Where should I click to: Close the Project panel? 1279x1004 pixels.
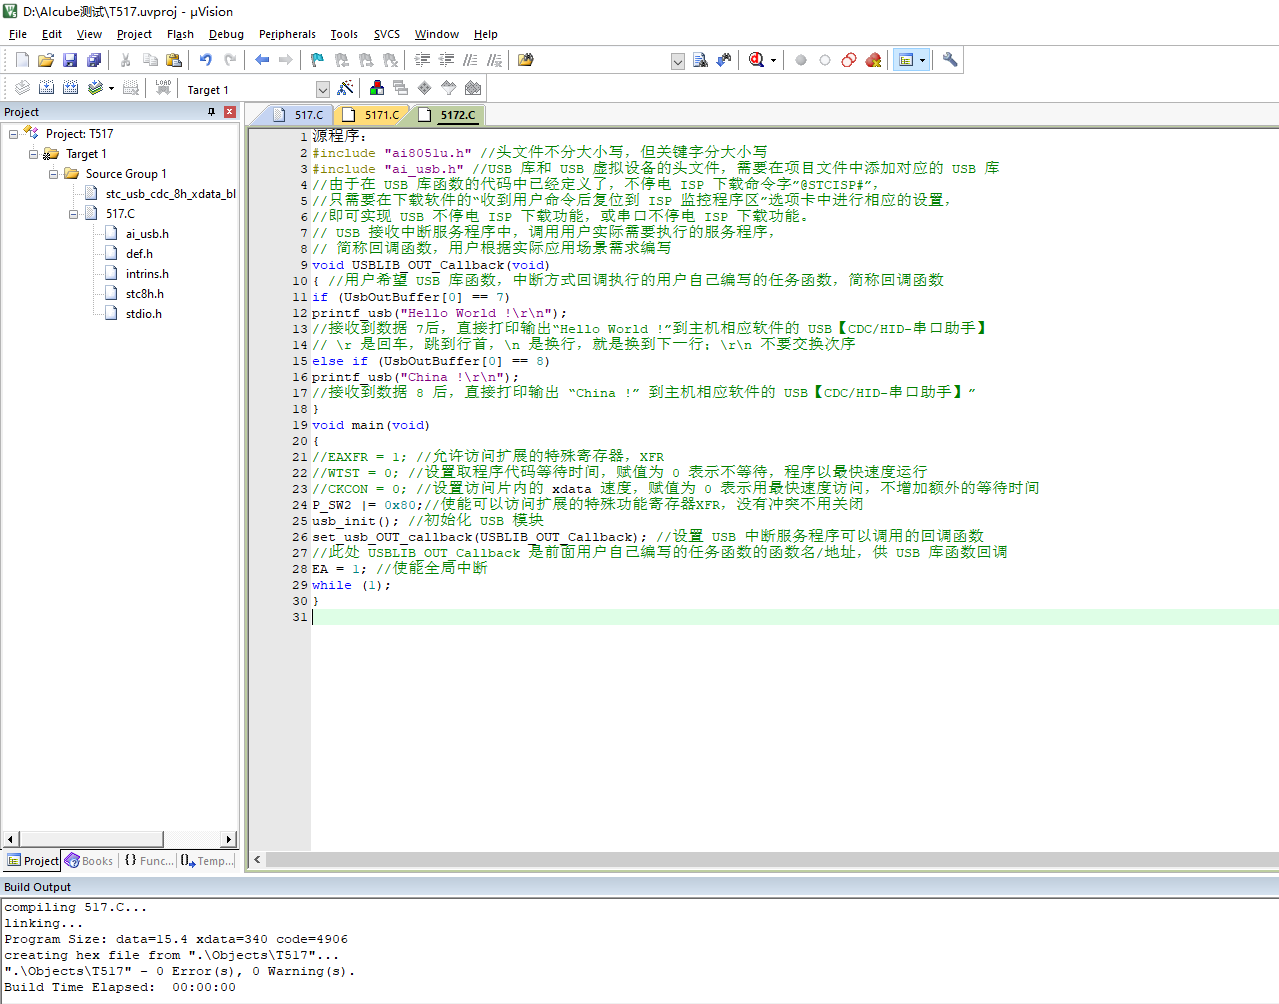pos(229,112)
